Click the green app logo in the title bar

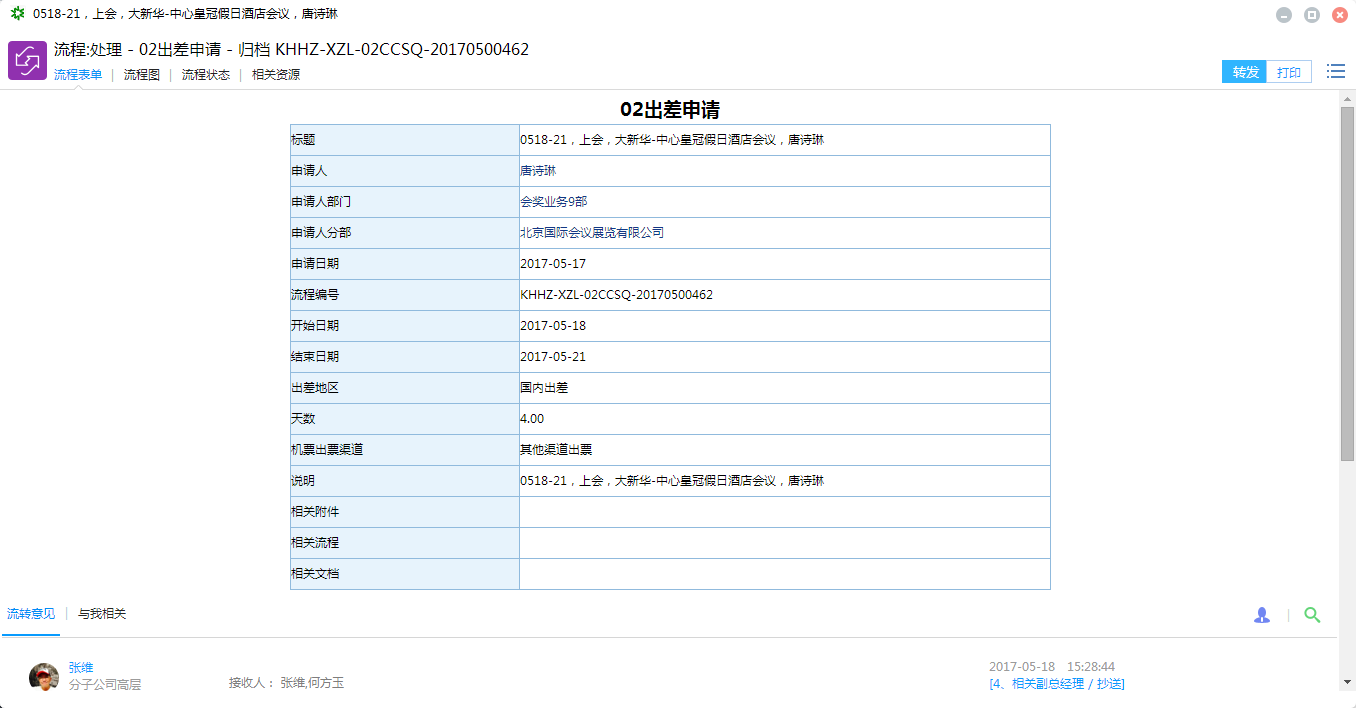click(17, 14)
